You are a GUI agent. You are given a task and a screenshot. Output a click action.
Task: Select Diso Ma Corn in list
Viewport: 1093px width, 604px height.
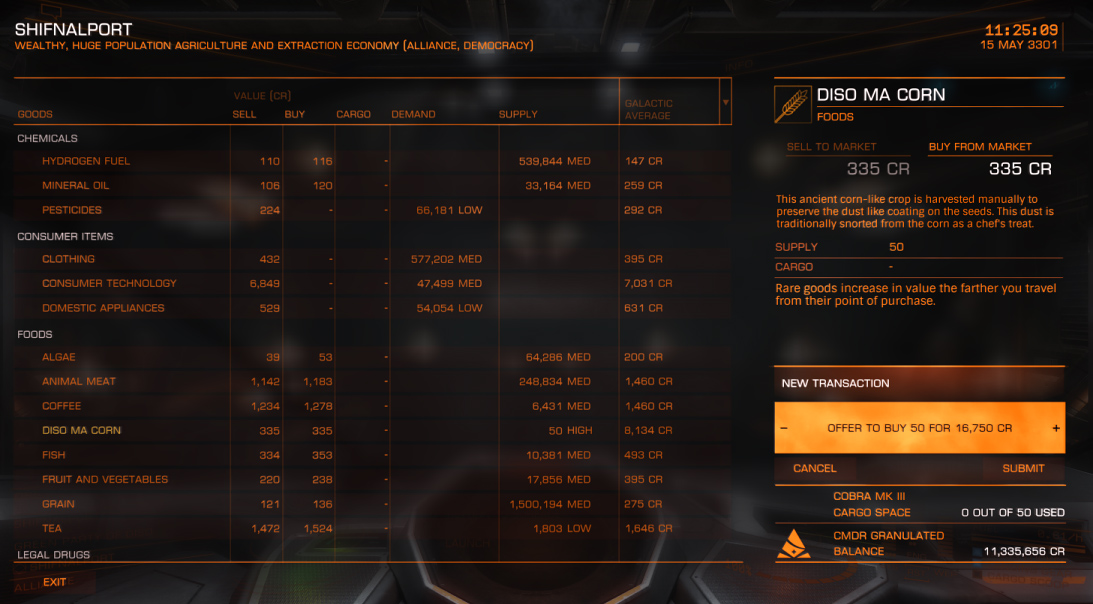[372, 430]
